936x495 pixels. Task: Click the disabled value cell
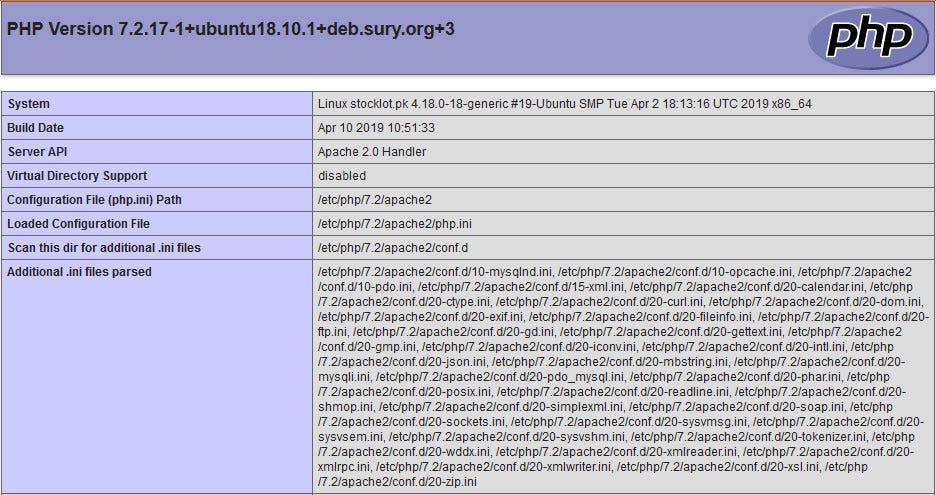[x=623, y=176]
